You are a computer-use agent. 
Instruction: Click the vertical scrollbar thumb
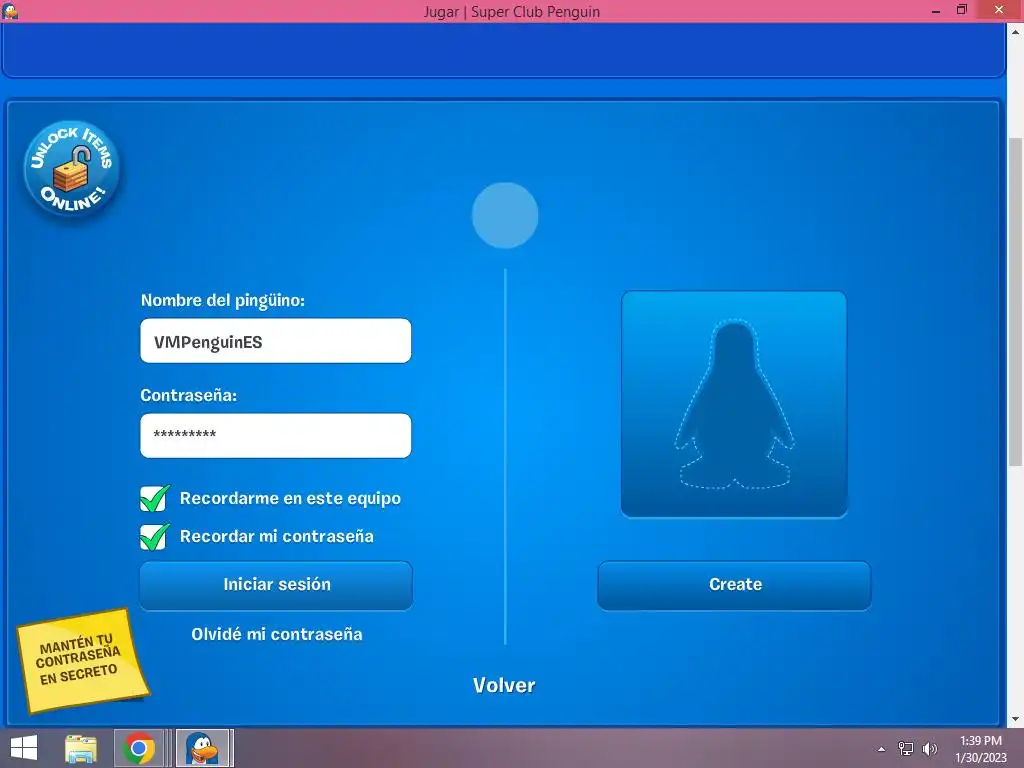click(1016, 302)
